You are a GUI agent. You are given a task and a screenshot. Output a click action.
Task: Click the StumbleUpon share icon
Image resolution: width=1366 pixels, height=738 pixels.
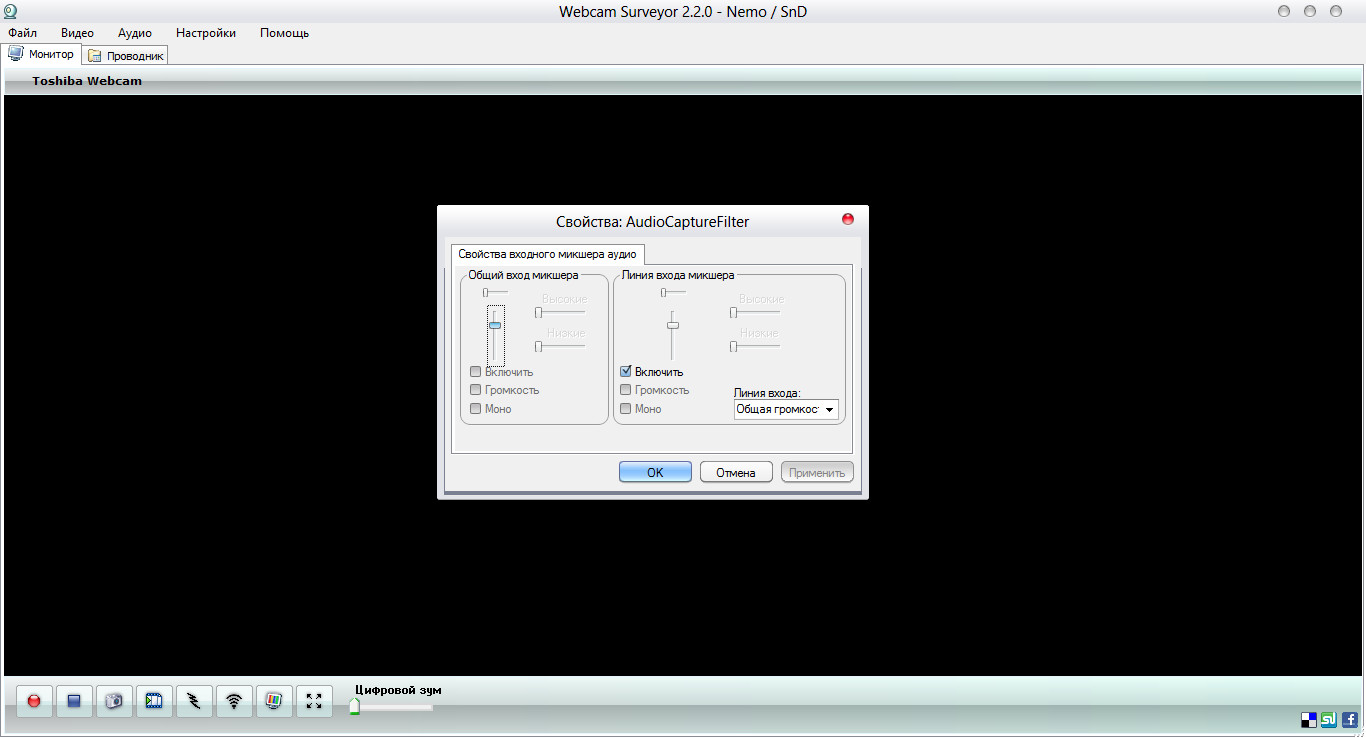[x=1329, y=719]
